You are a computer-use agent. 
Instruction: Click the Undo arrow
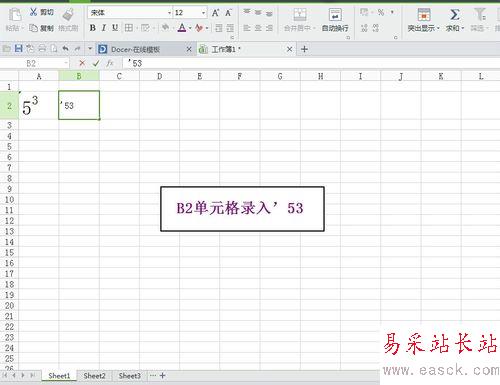point(66,49)
